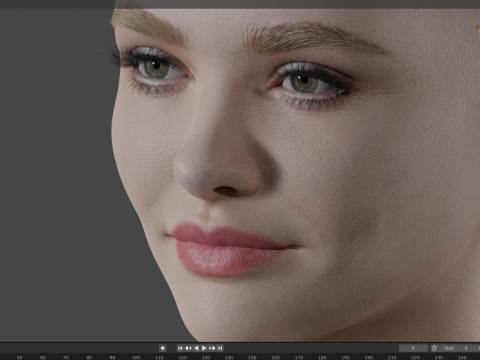Image resolution: width=480 pixels, height=360 pixels.
Task: Jump to the previous keyframe
Action: pos(188,348)
